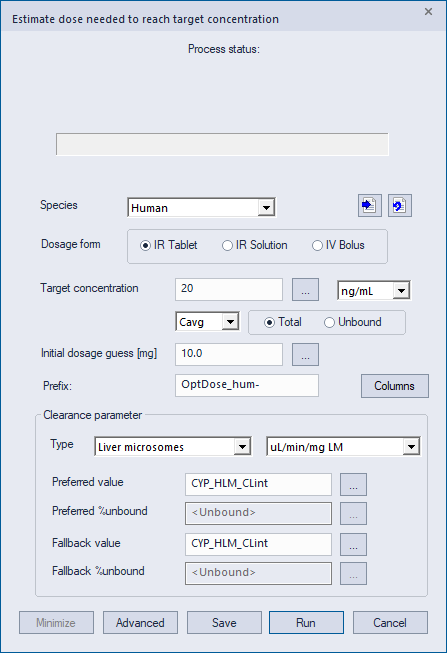This screenshot has width=447, height=653.
Task: Click the reset settings document icon
Action: pyautogui.click(x=400, y=205)
